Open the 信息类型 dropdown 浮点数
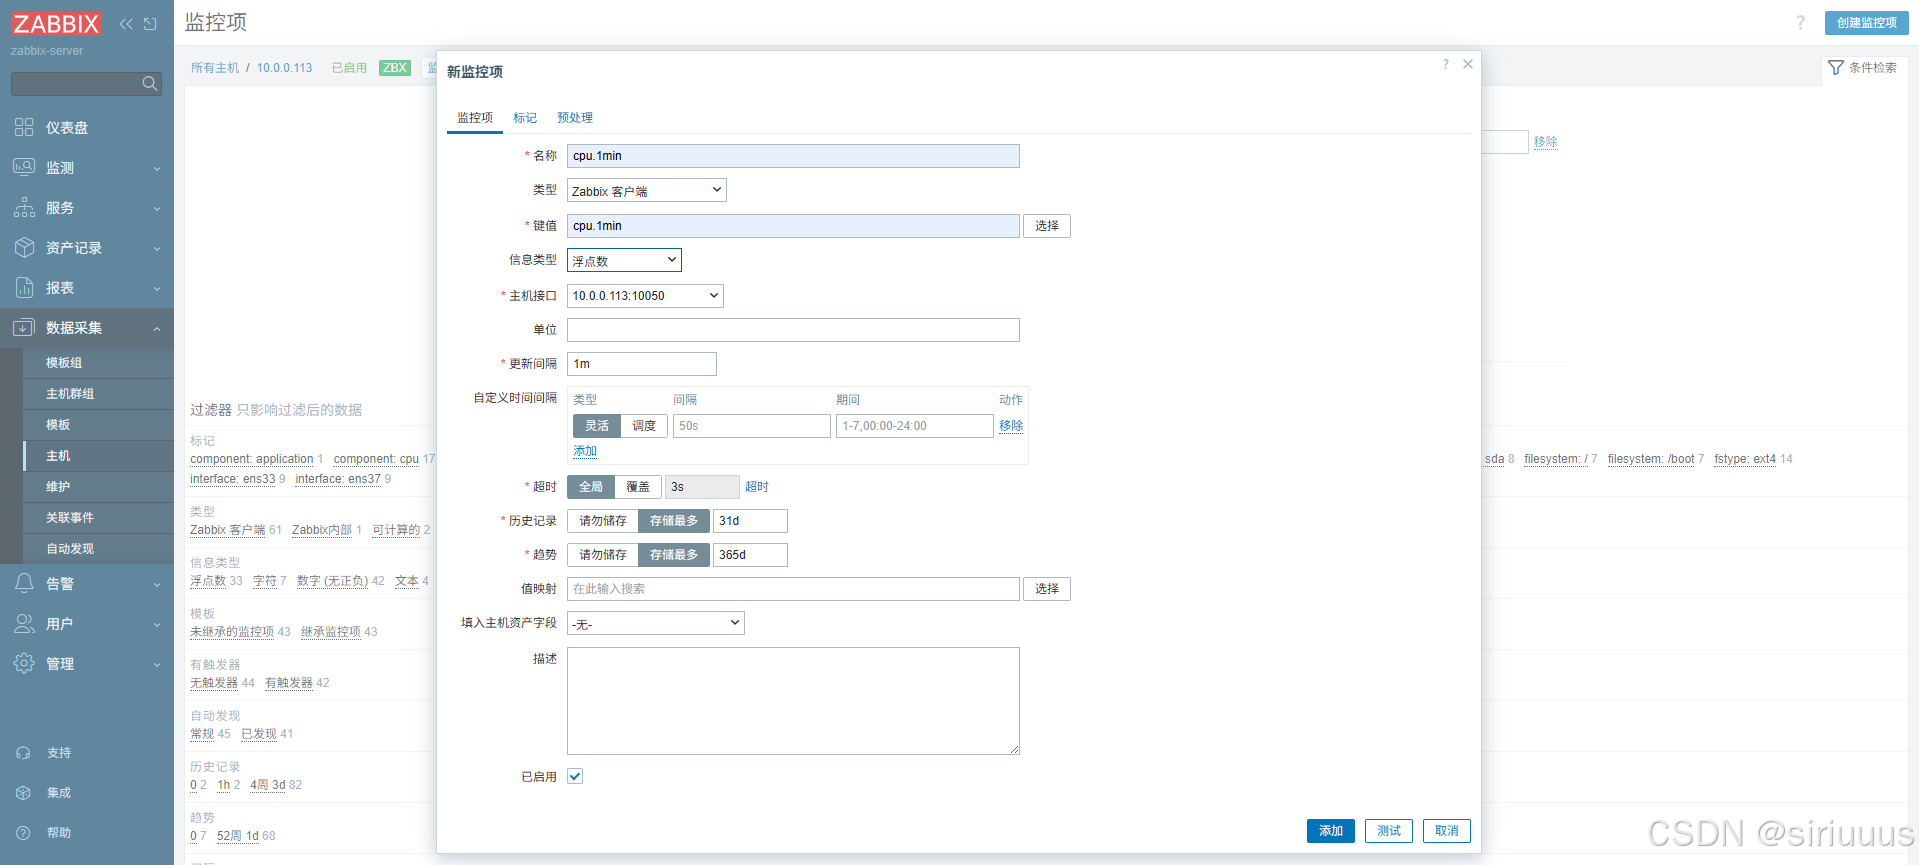1919x865 pixels. 624,260
